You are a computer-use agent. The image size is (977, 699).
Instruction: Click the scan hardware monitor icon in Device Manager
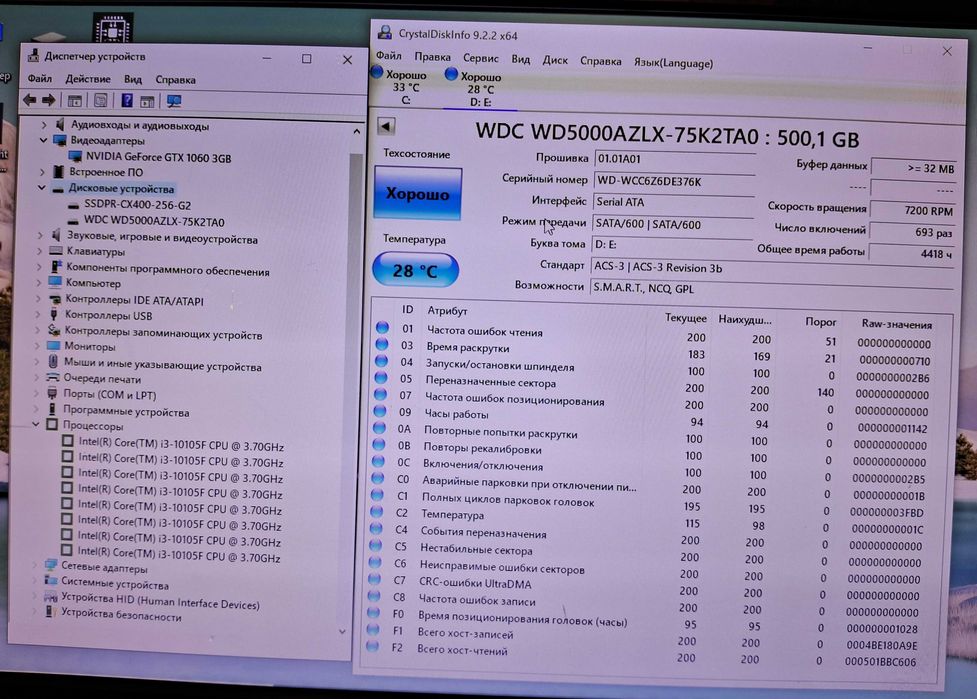174,101
